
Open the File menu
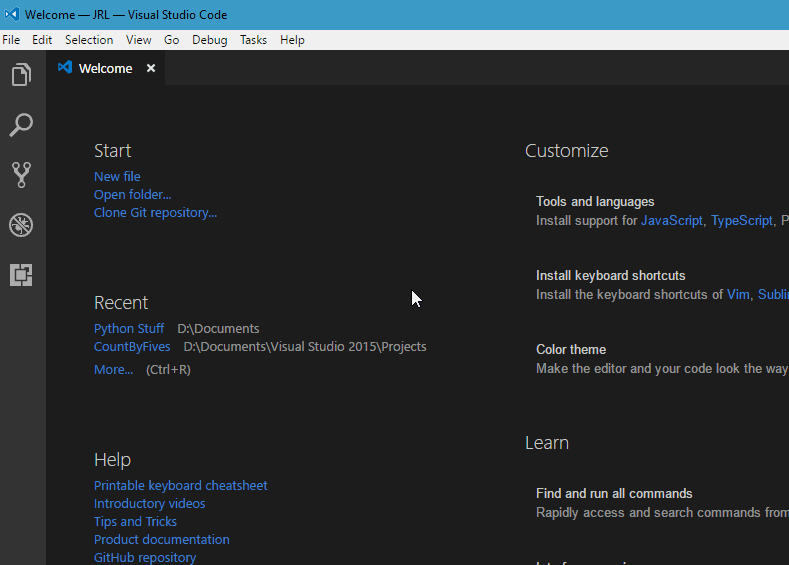(11, 40)
